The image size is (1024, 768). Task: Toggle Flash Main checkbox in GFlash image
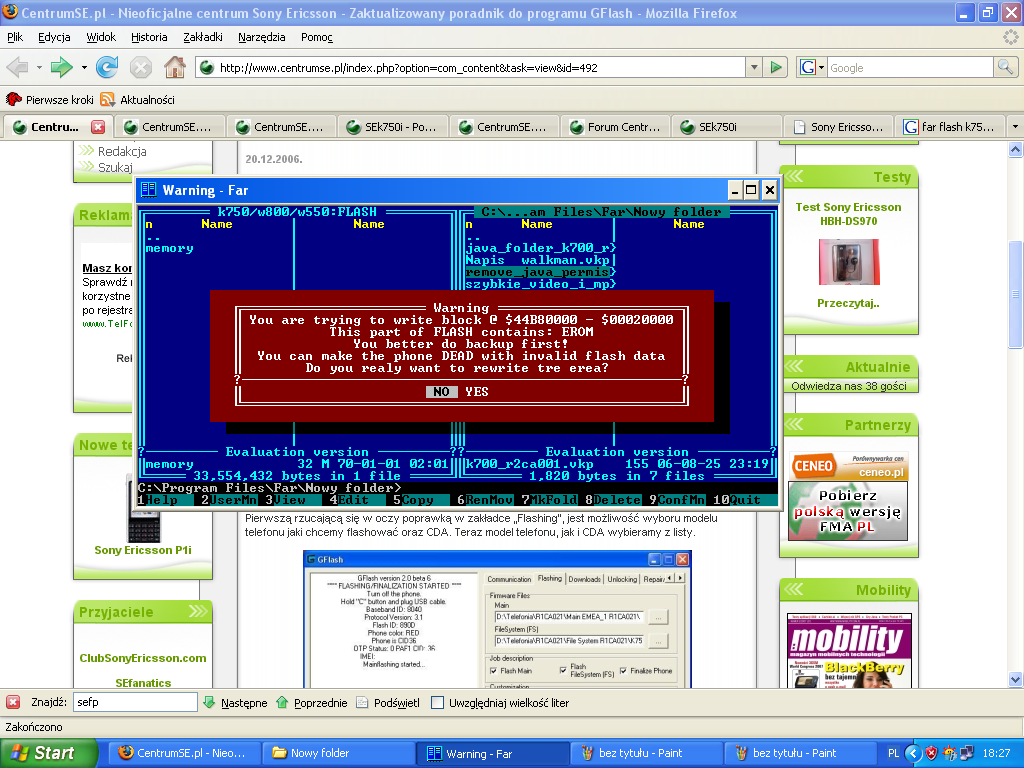click(x=493, y=671)
